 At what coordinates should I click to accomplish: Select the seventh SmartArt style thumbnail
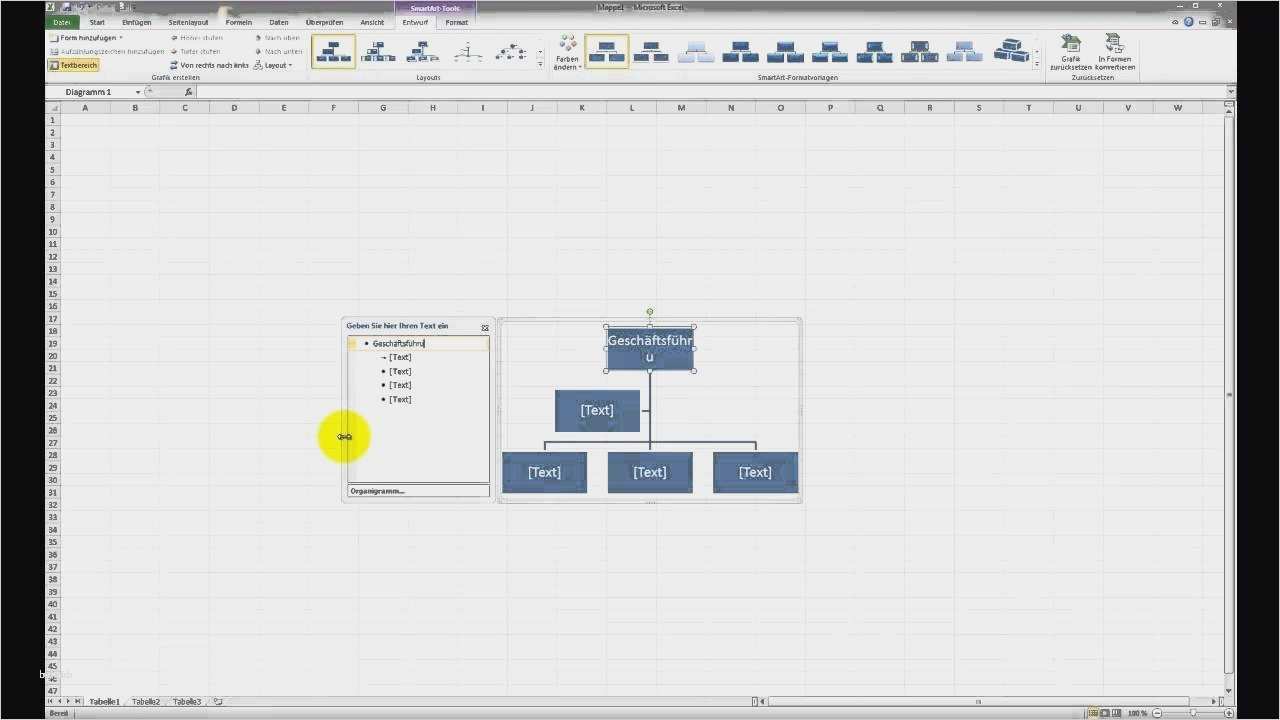pyautogui.click(x=874, y=52)
